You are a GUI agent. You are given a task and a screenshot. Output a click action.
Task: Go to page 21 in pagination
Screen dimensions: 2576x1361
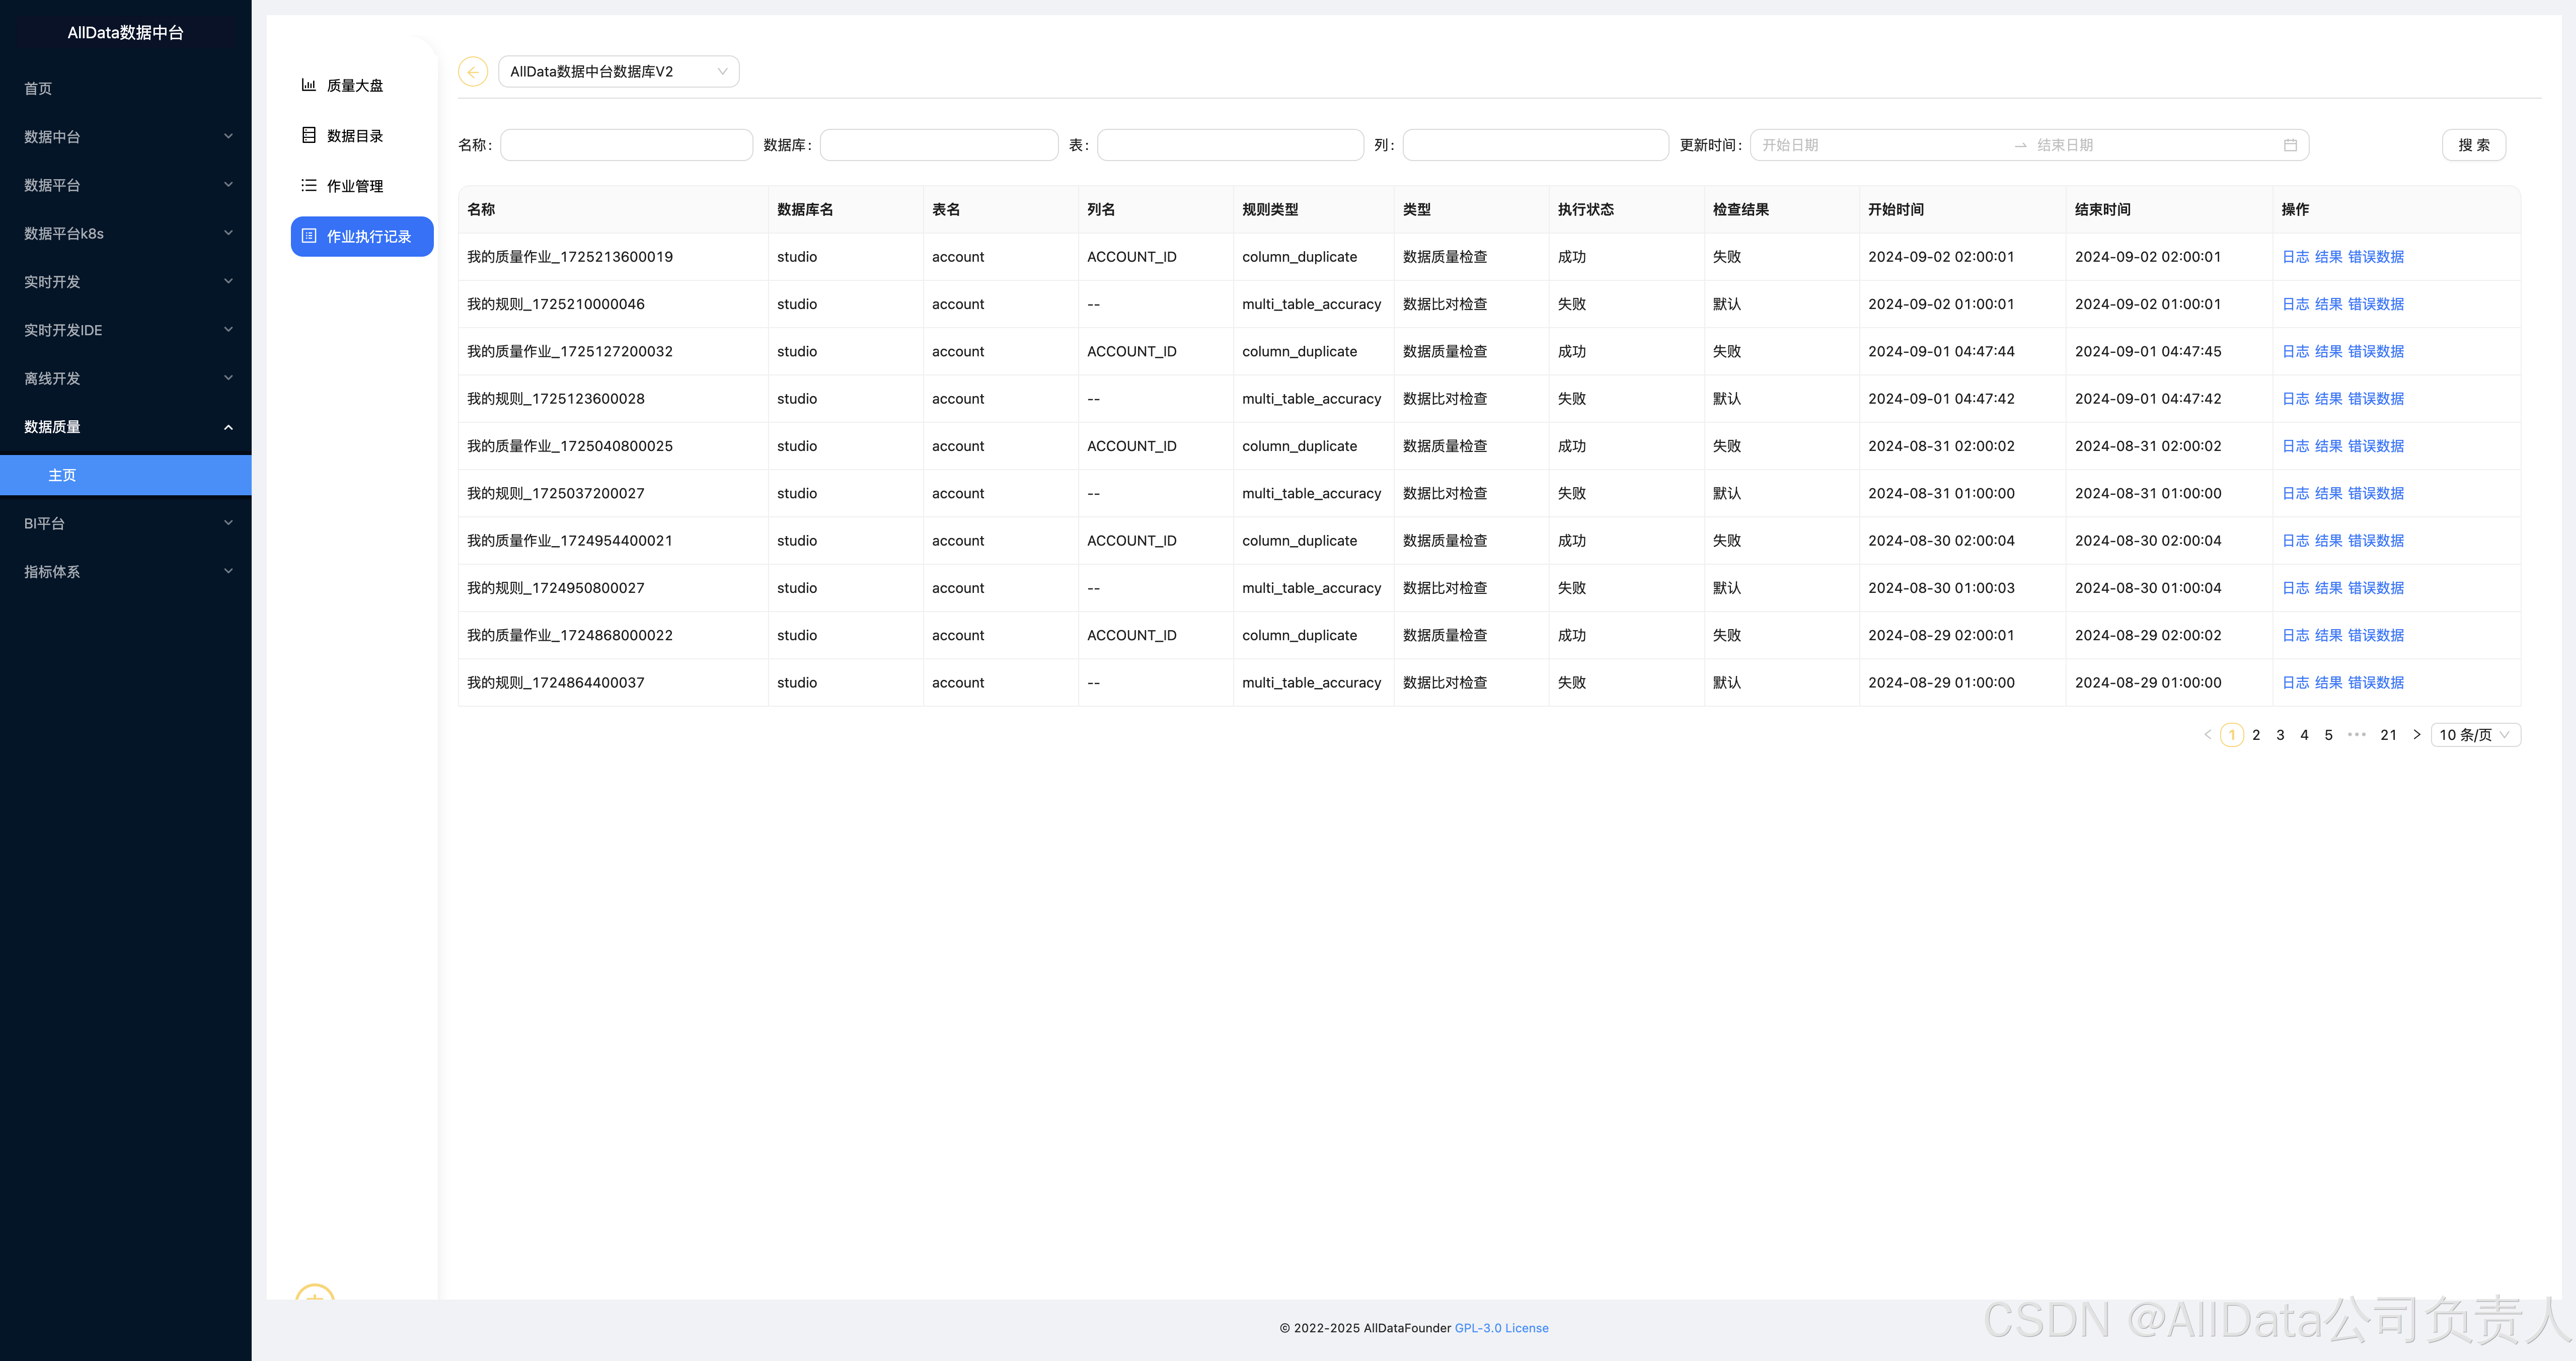[2388, 735]
